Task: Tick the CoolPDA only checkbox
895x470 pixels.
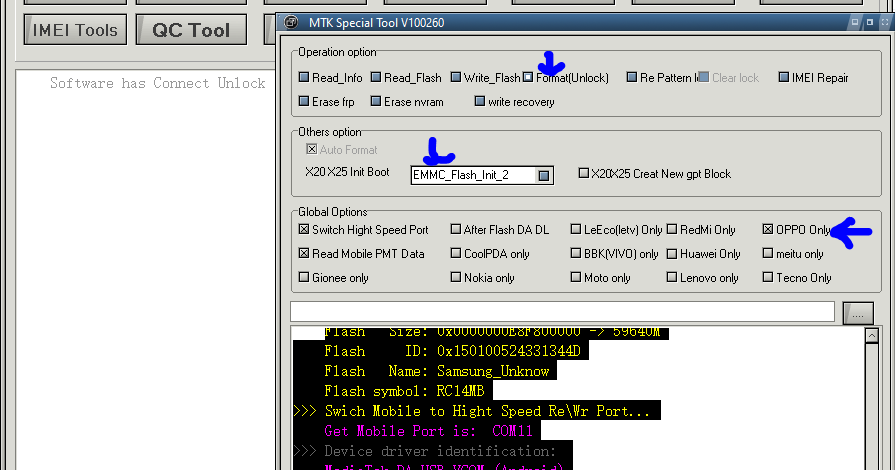Action: click(x=455, y=253)
